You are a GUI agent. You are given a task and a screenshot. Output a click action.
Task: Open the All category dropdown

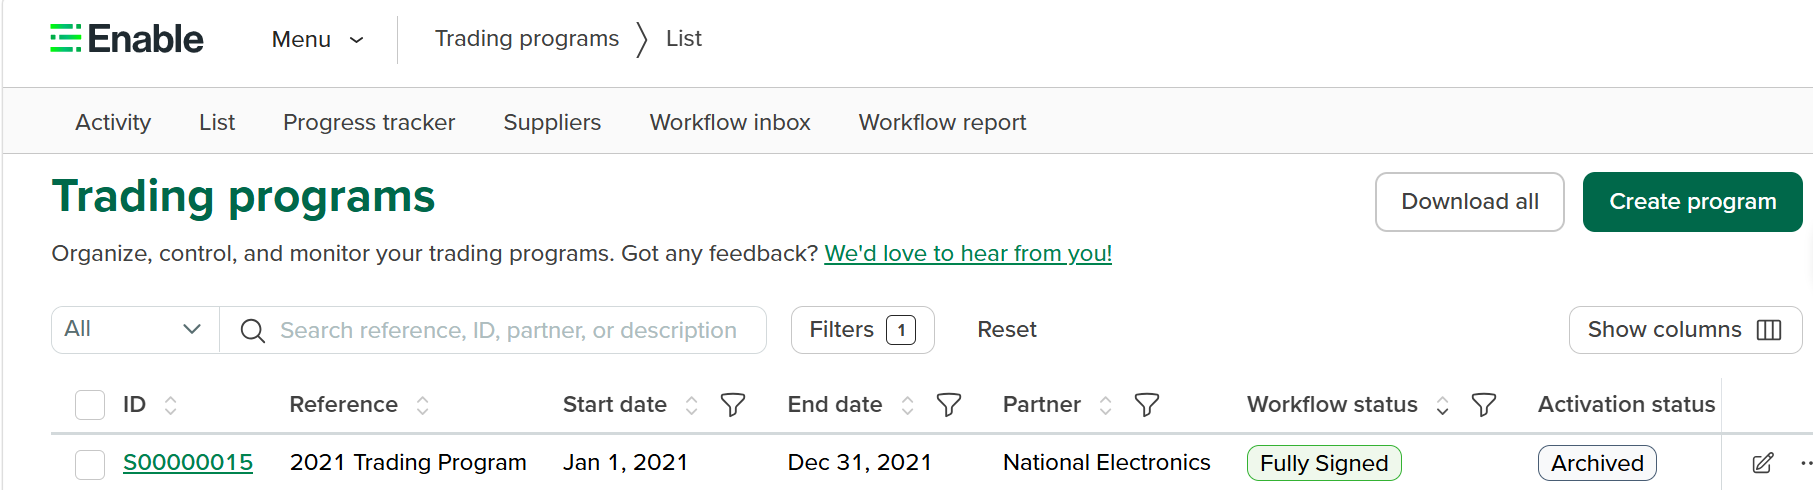click(135, 329)
